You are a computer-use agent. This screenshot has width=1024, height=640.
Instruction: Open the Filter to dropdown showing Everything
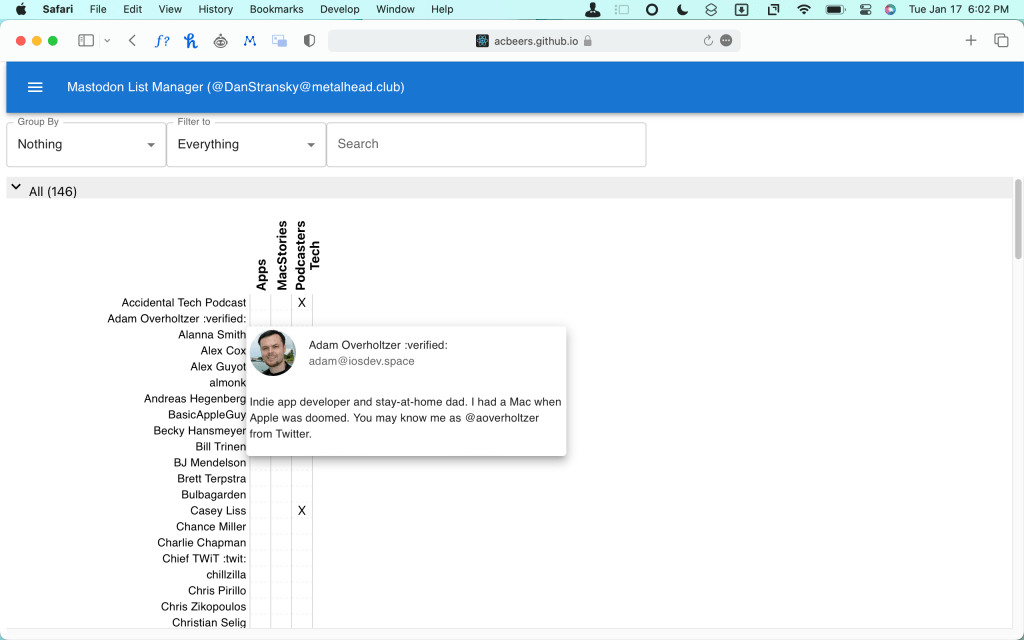[245, 144]
